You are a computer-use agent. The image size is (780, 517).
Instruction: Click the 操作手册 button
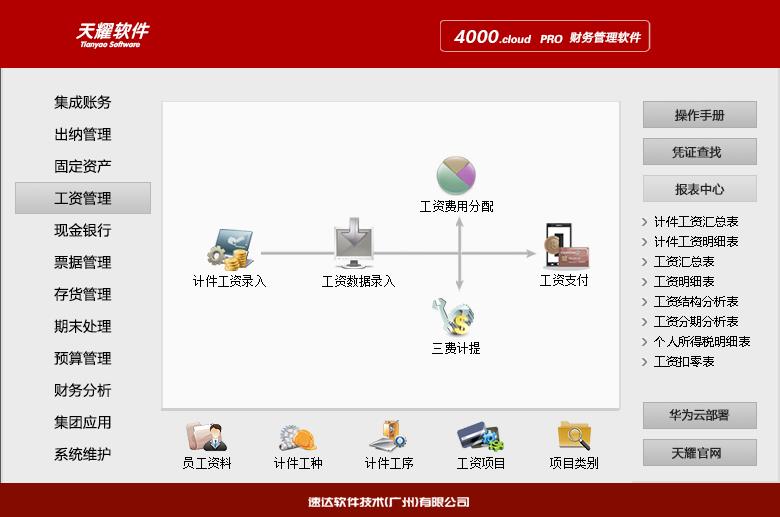point(699,115)
